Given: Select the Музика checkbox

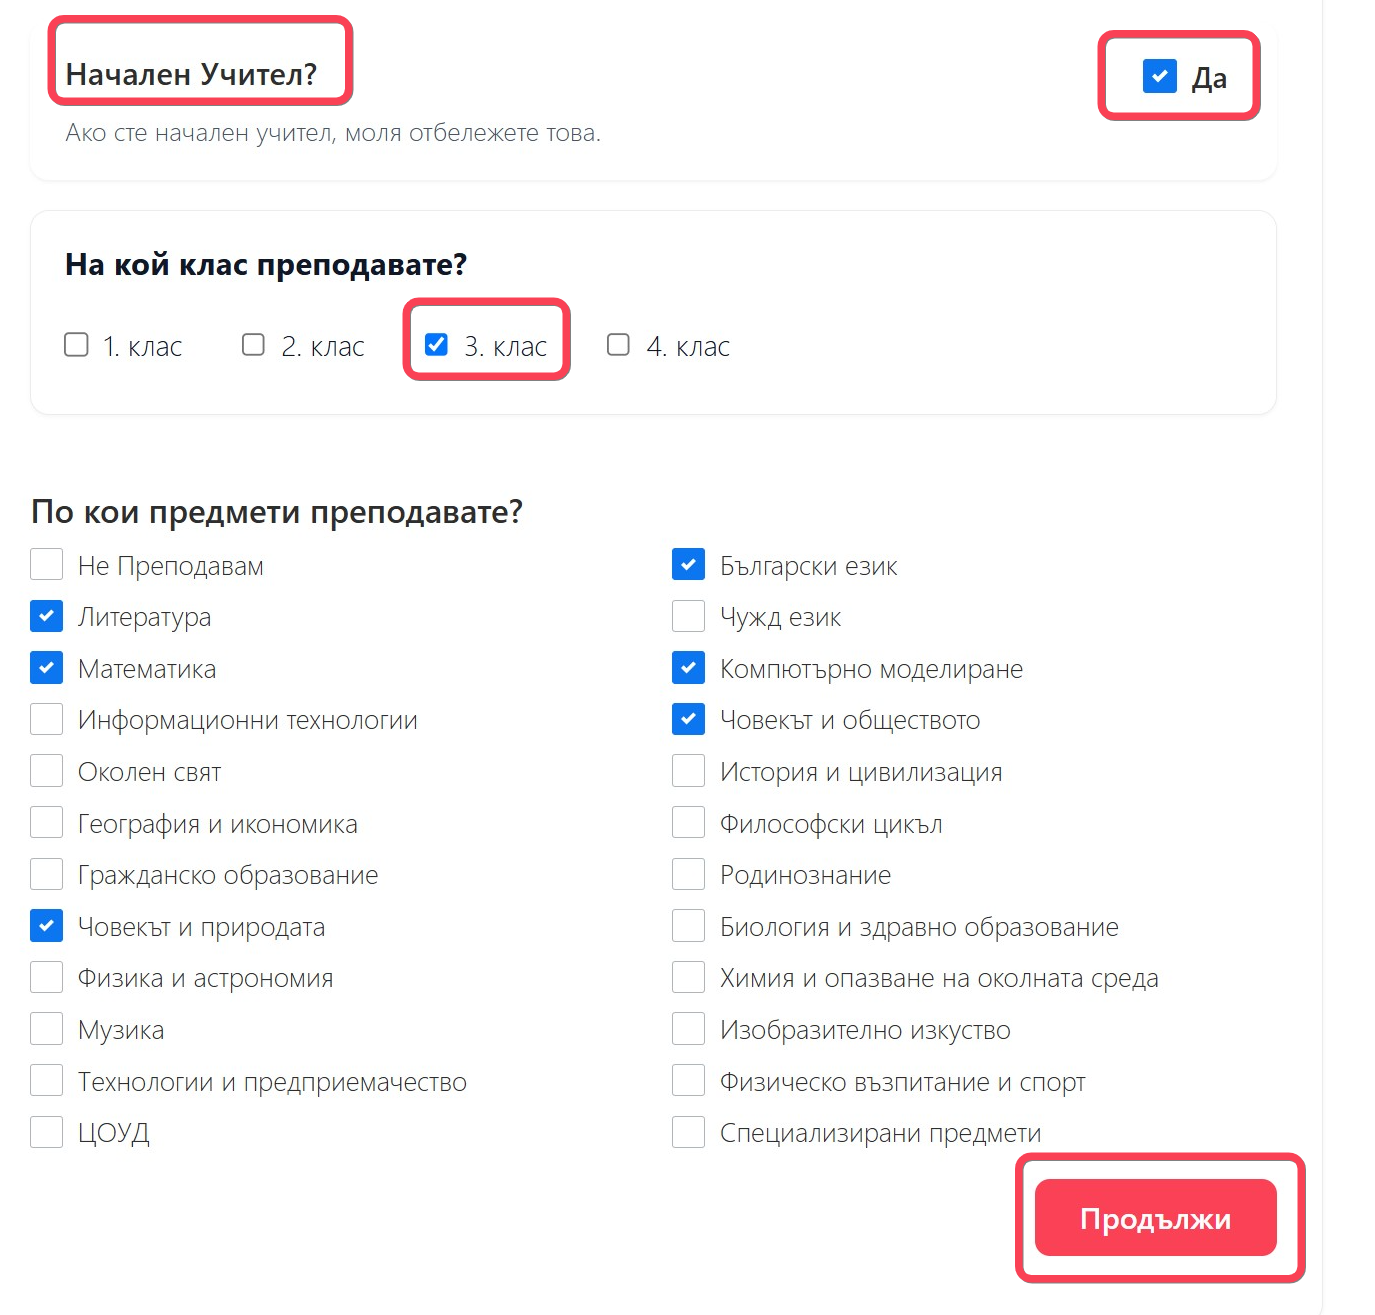Looking at the screenshot, I should point(47,1029).
